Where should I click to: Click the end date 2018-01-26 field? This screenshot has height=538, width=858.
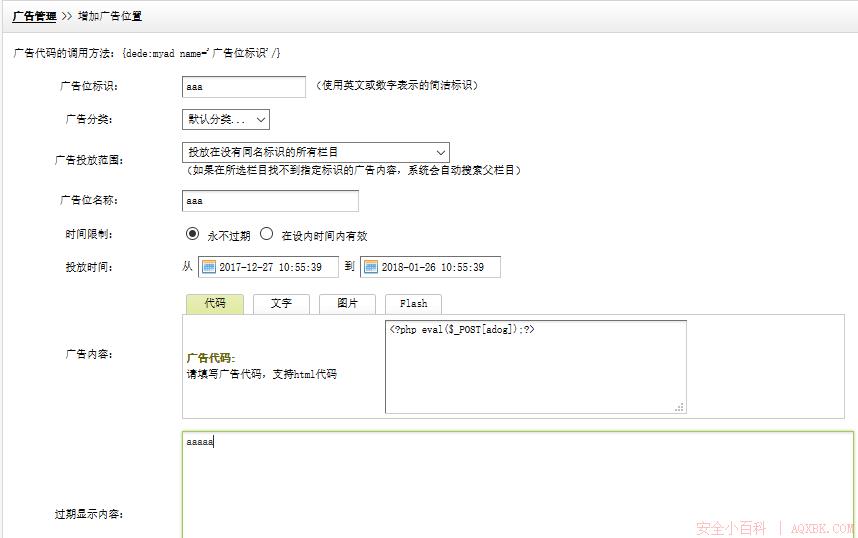click(x=430, y=267)
